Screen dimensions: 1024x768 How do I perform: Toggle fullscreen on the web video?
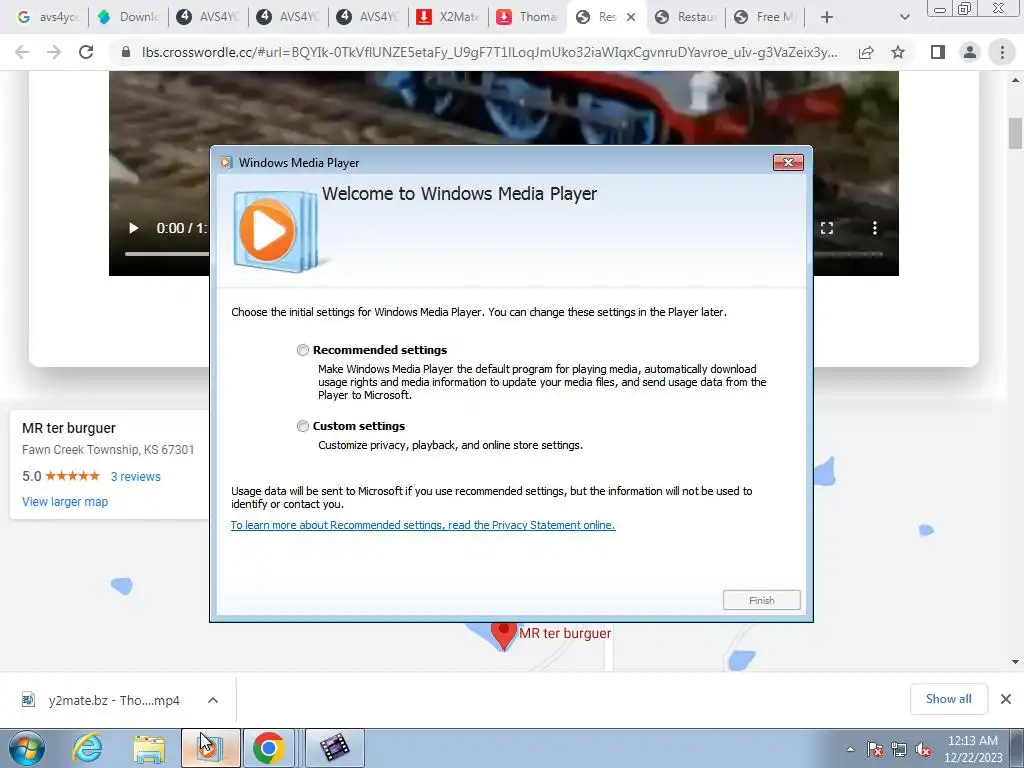point(827,228)
